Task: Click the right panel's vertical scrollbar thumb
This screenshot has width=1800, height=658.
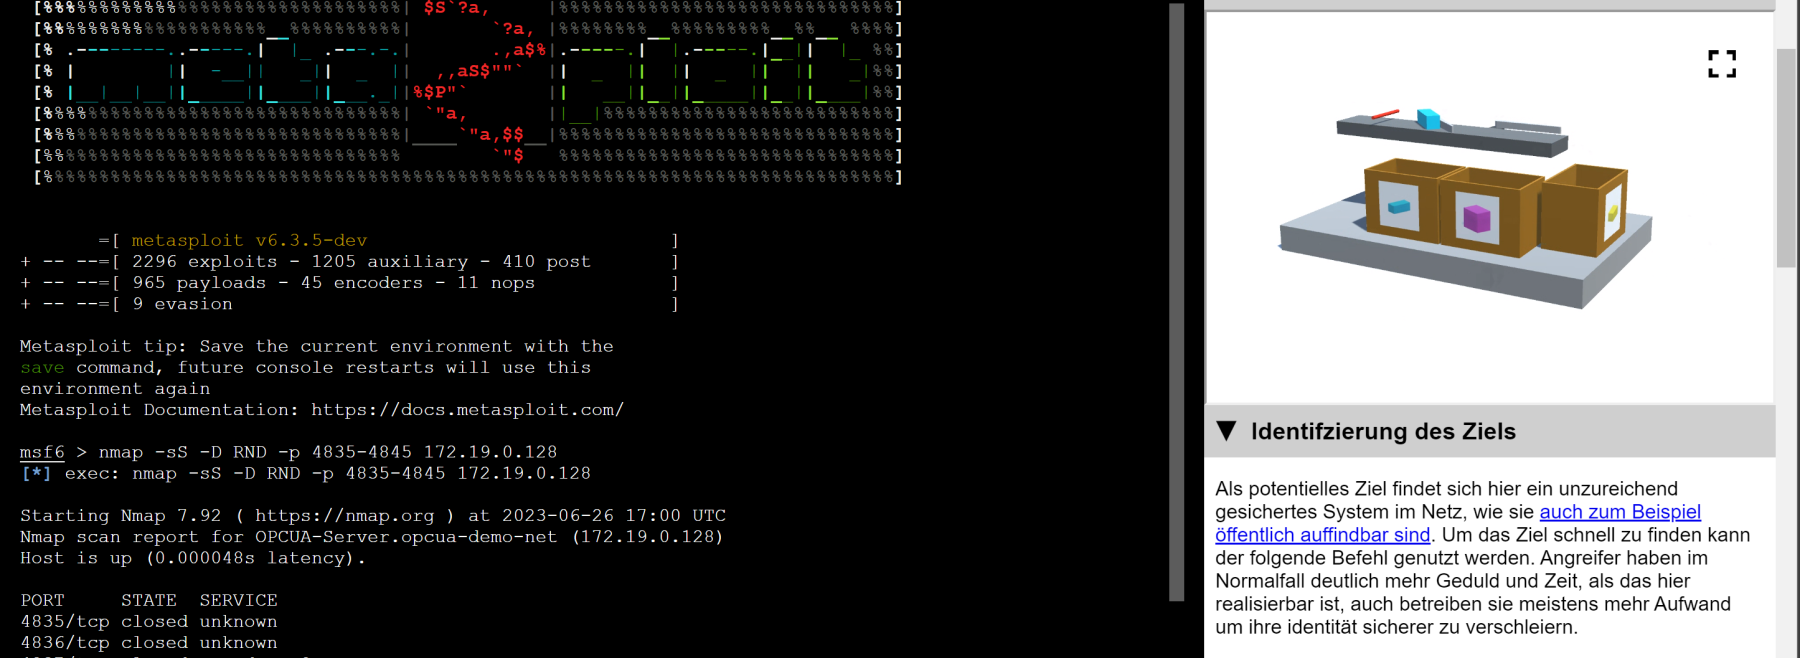Action: click(1786, 158)
